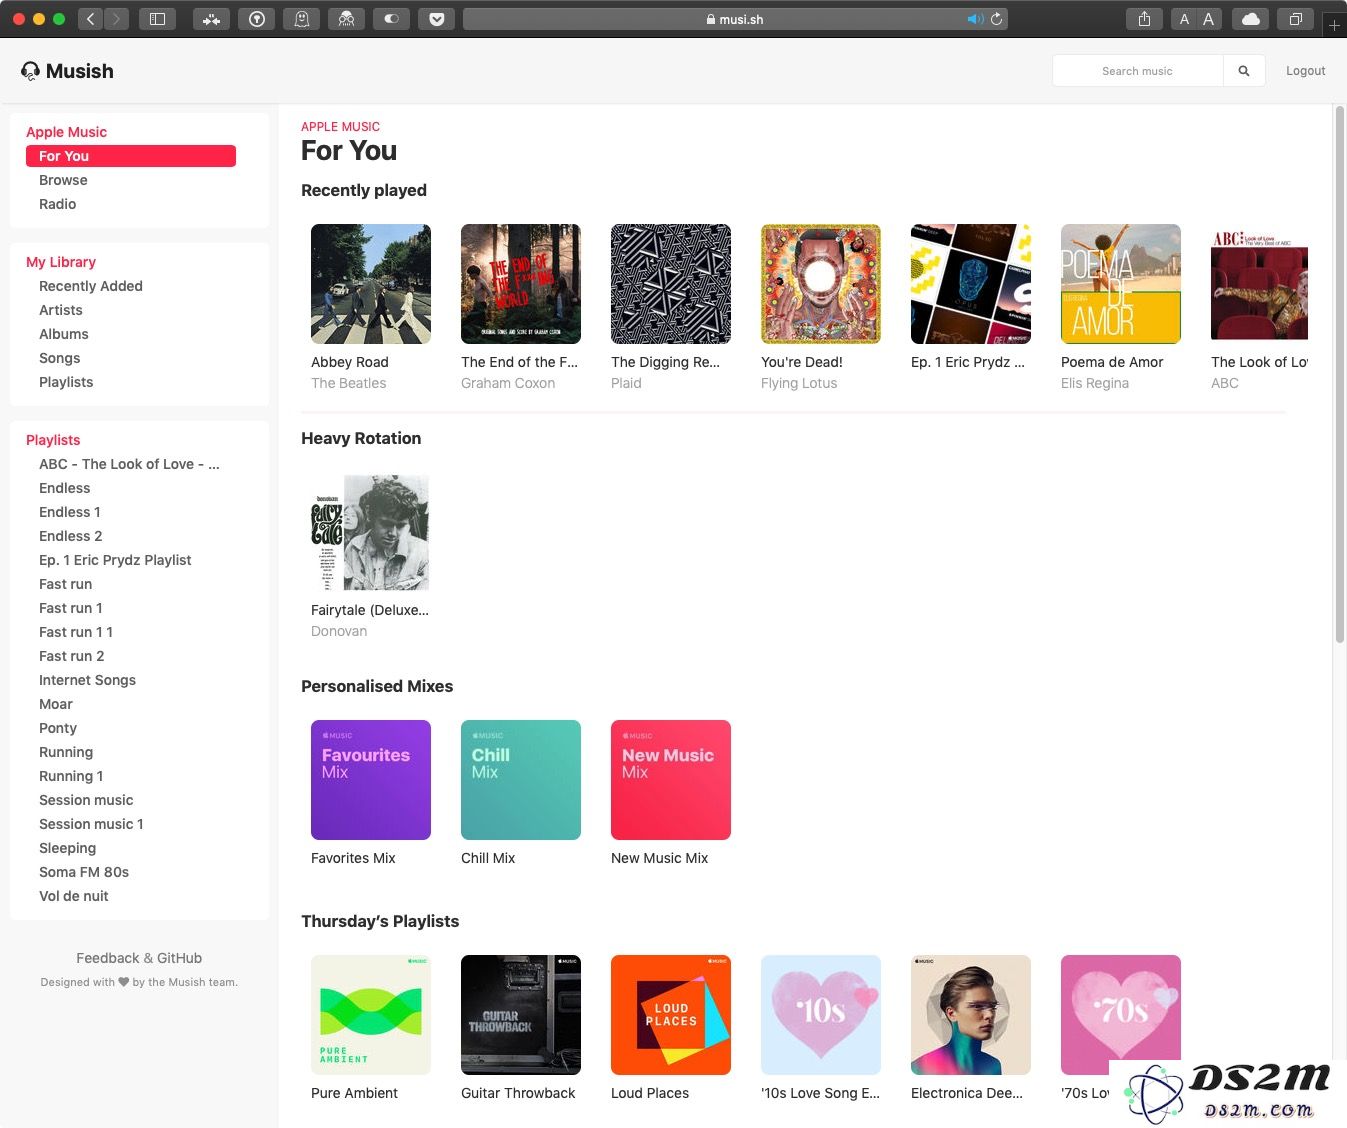Open the Internet Songs playlist

(87, 680)
